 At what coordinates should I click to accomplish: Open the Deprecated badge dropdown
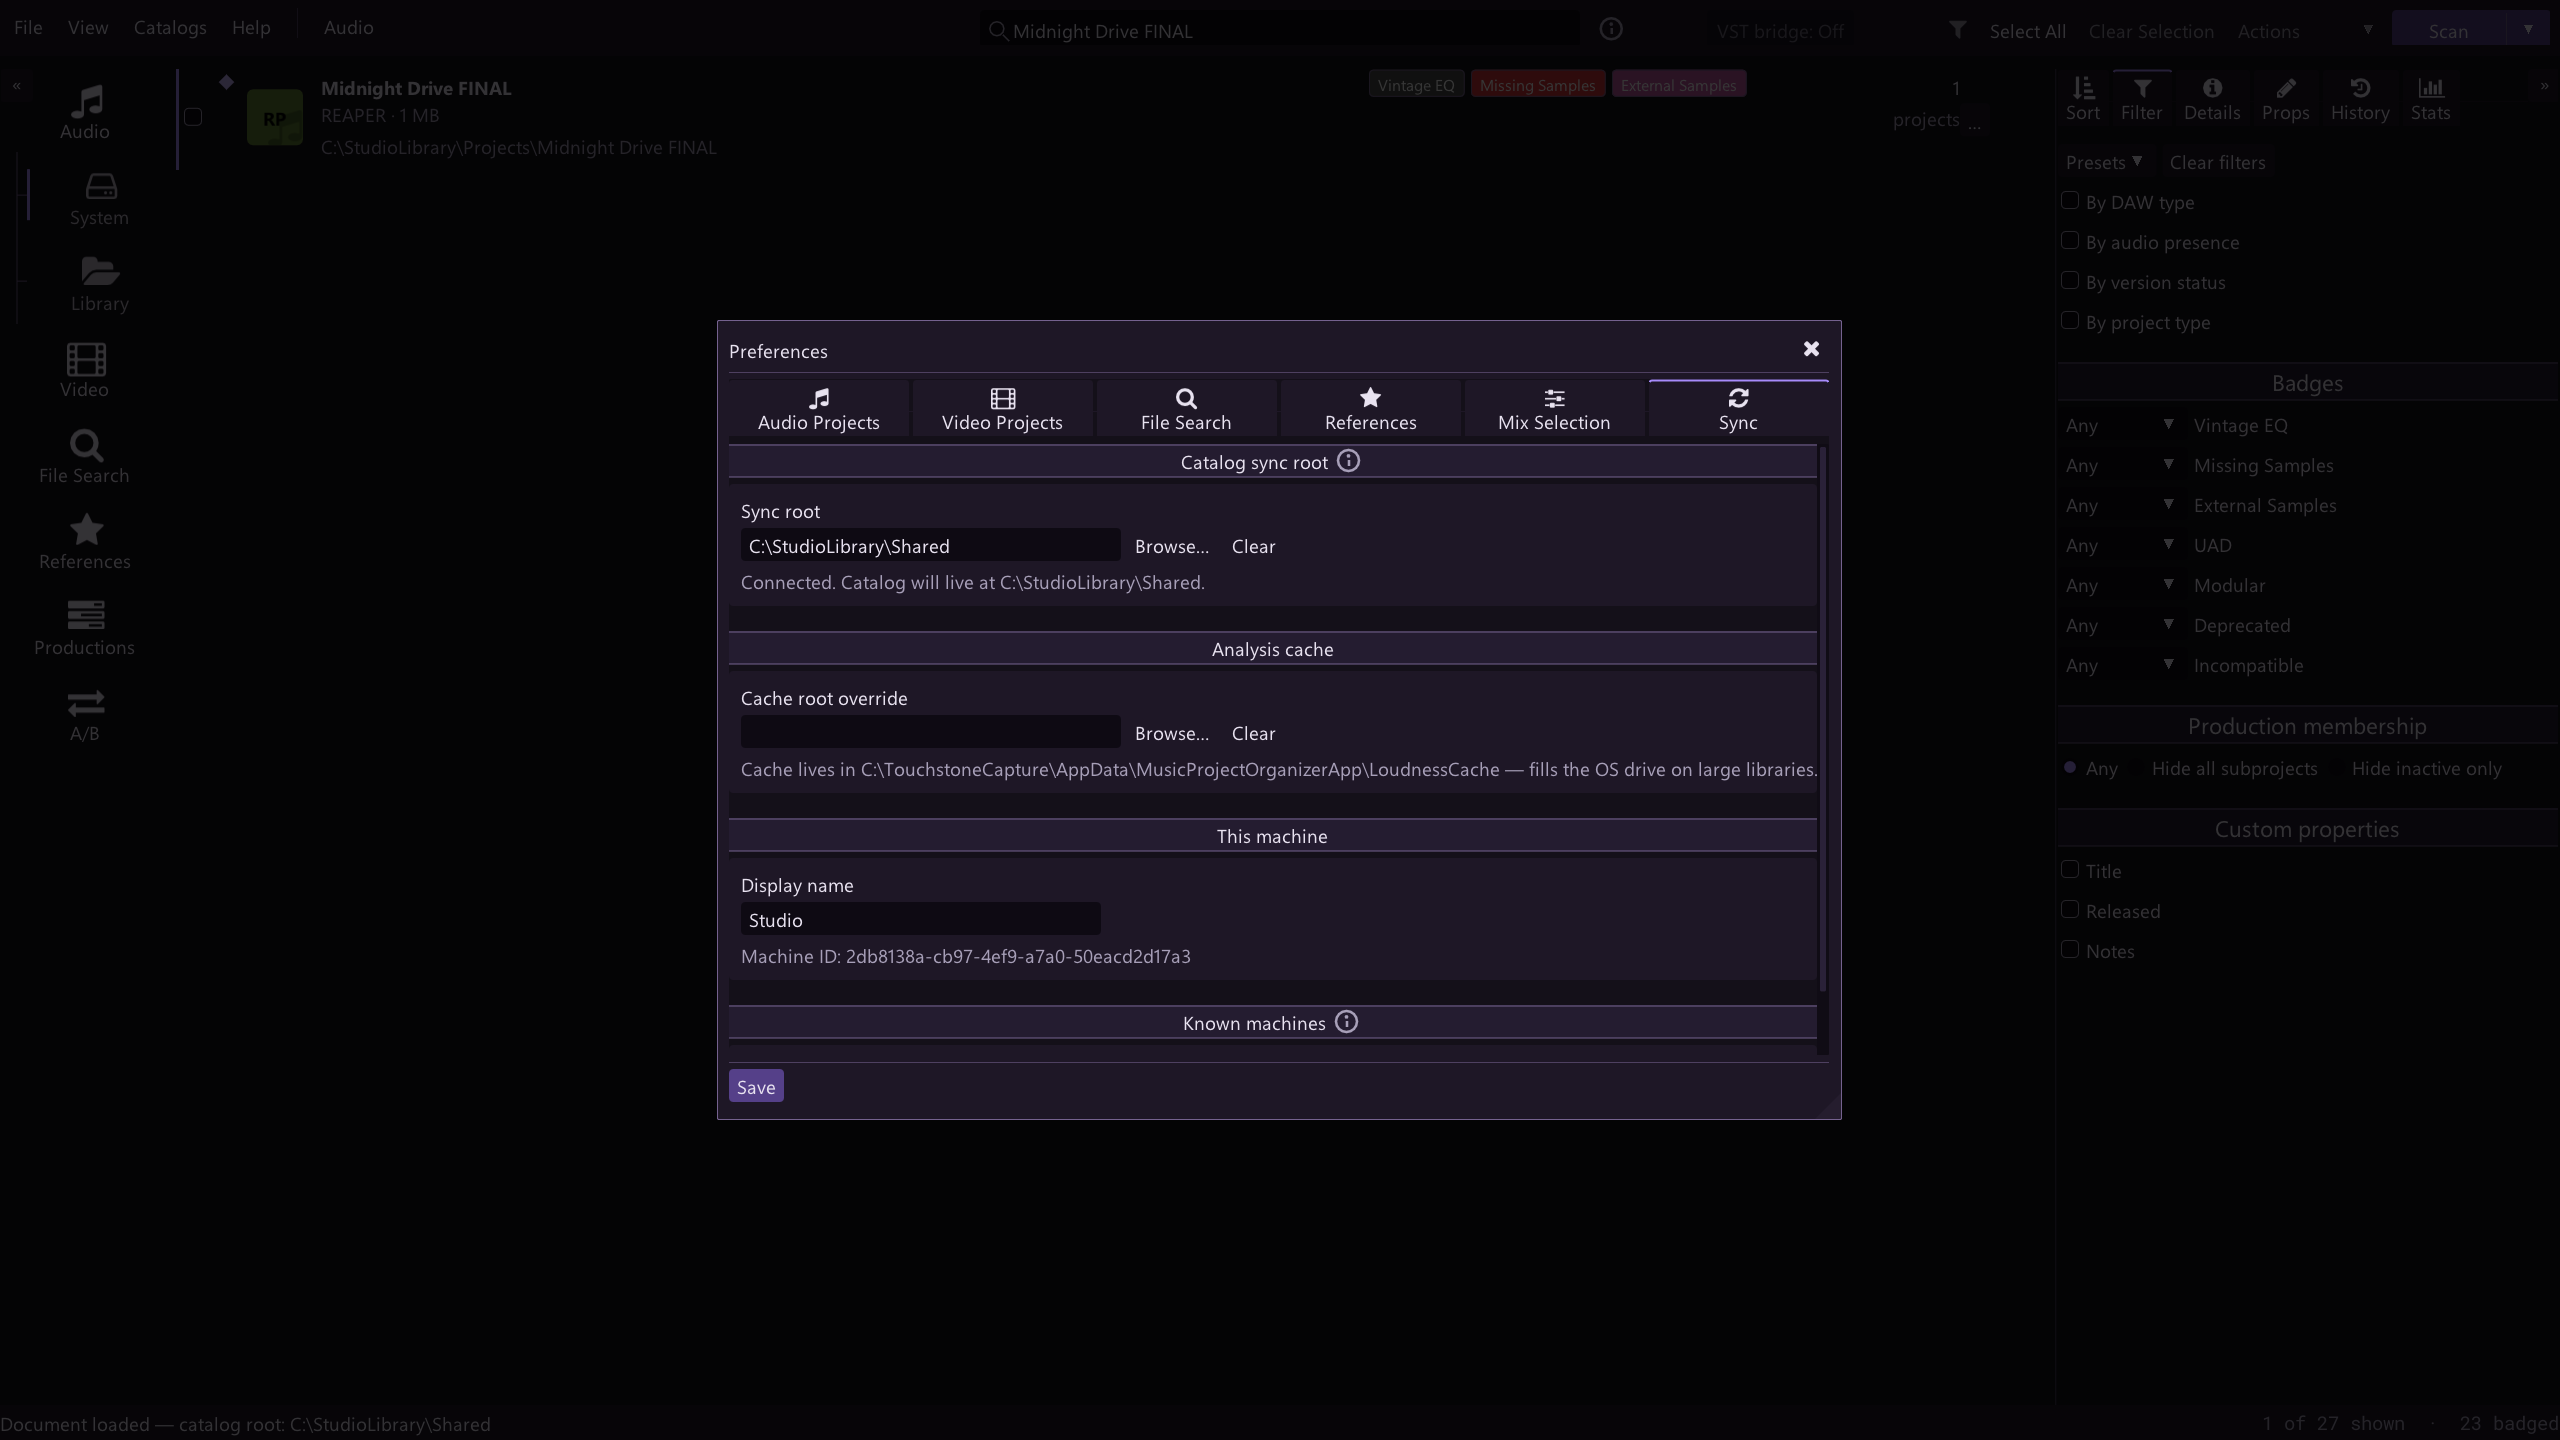pos(2120,625)
